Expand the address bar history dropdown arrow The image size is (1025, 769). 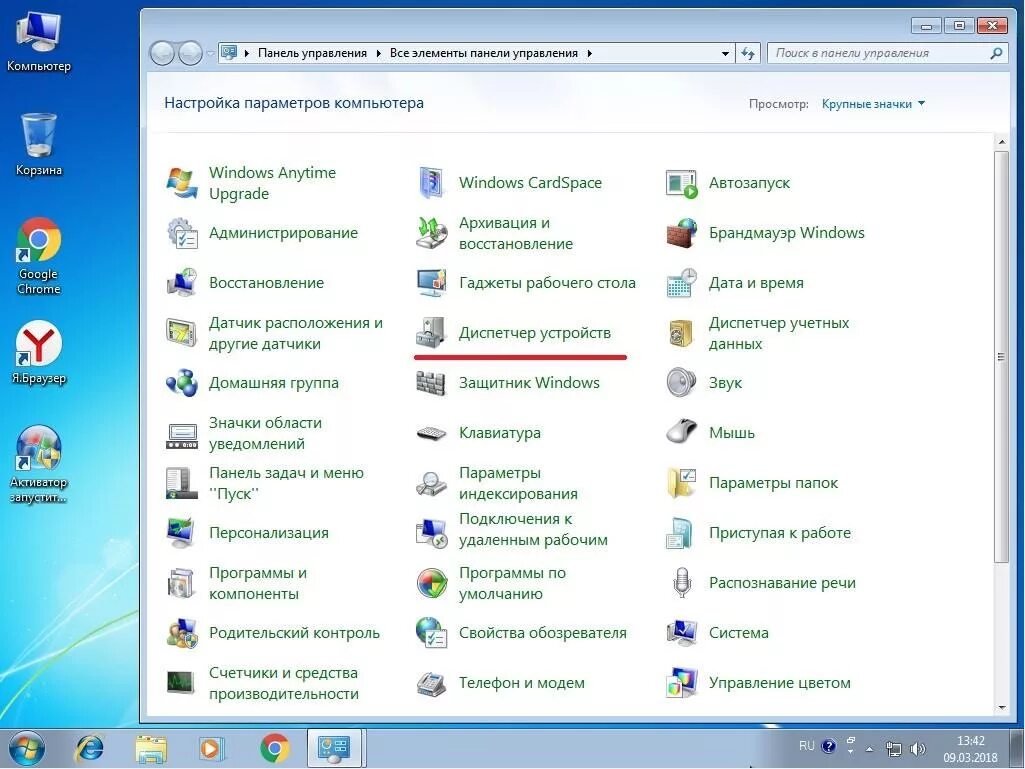coord(725,54)
